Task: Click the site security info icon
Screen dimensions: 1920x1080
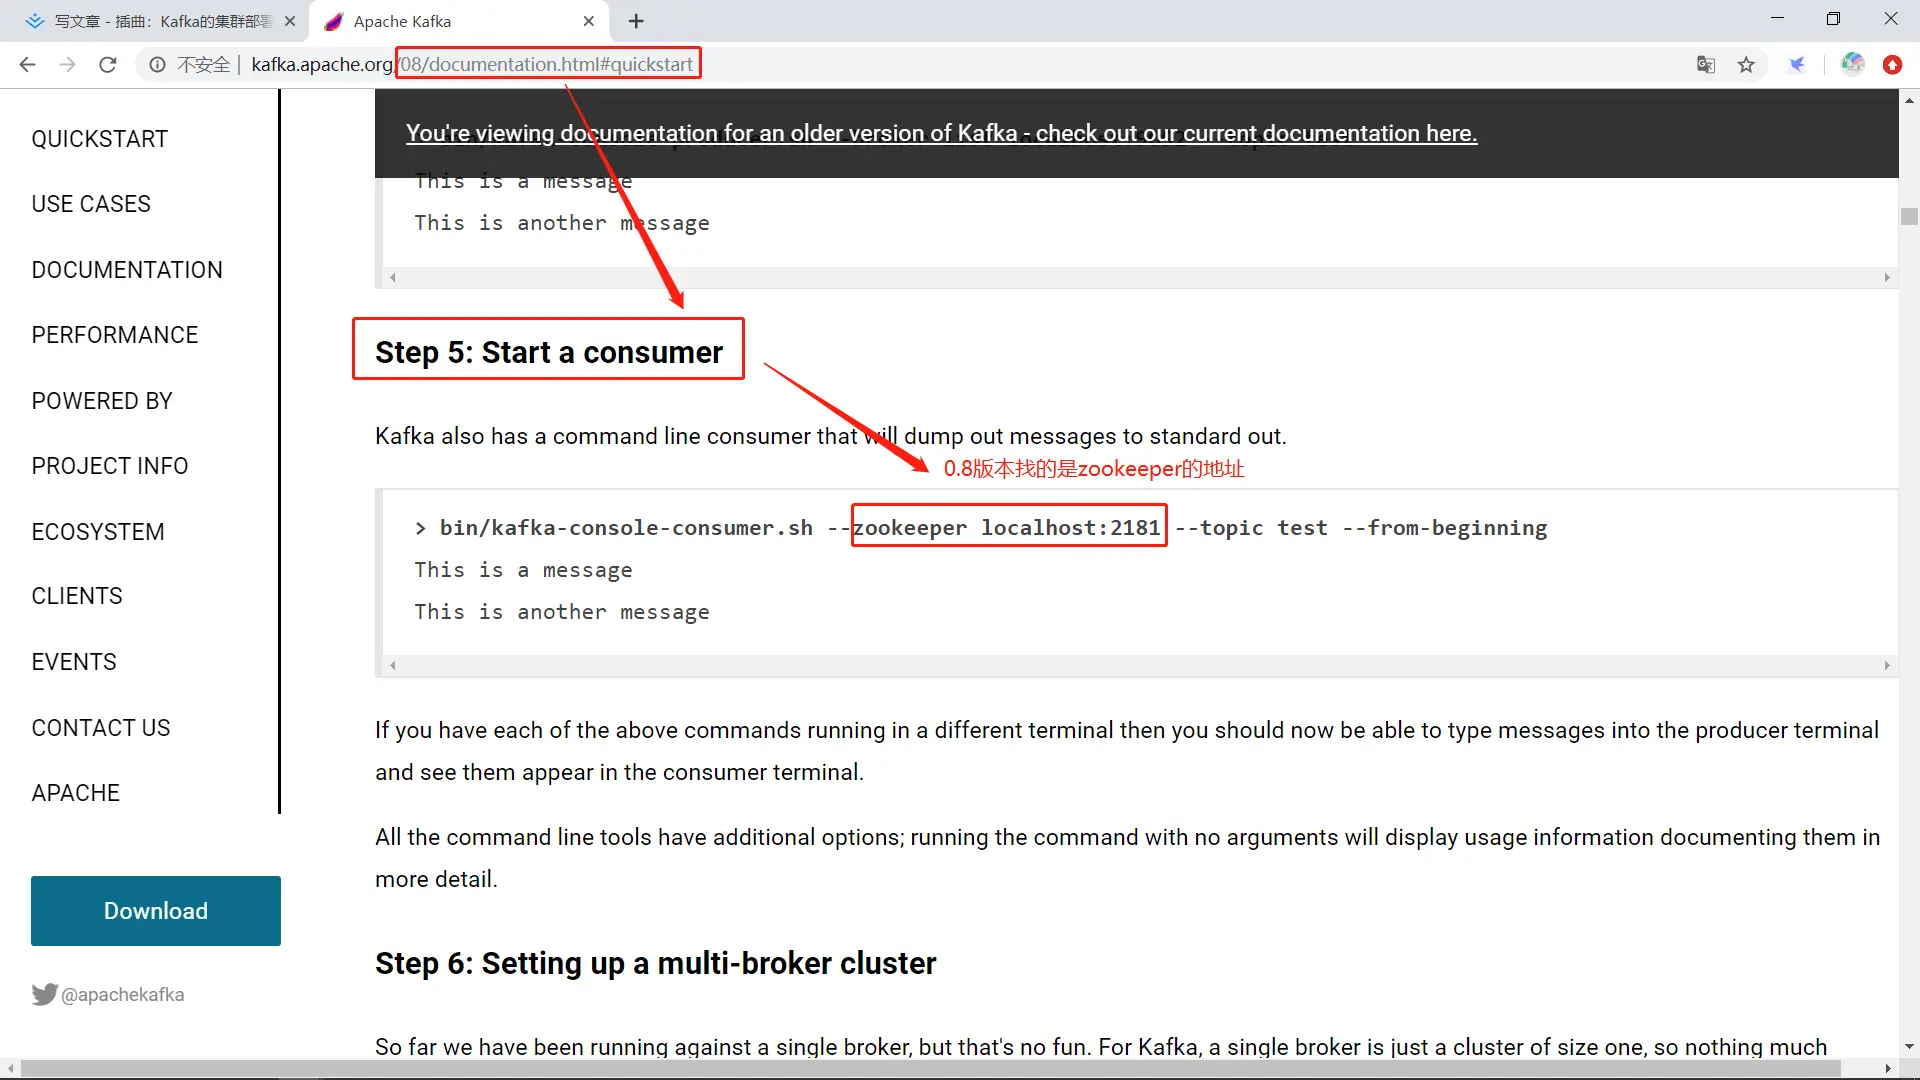Action: [x=157, y=65]
